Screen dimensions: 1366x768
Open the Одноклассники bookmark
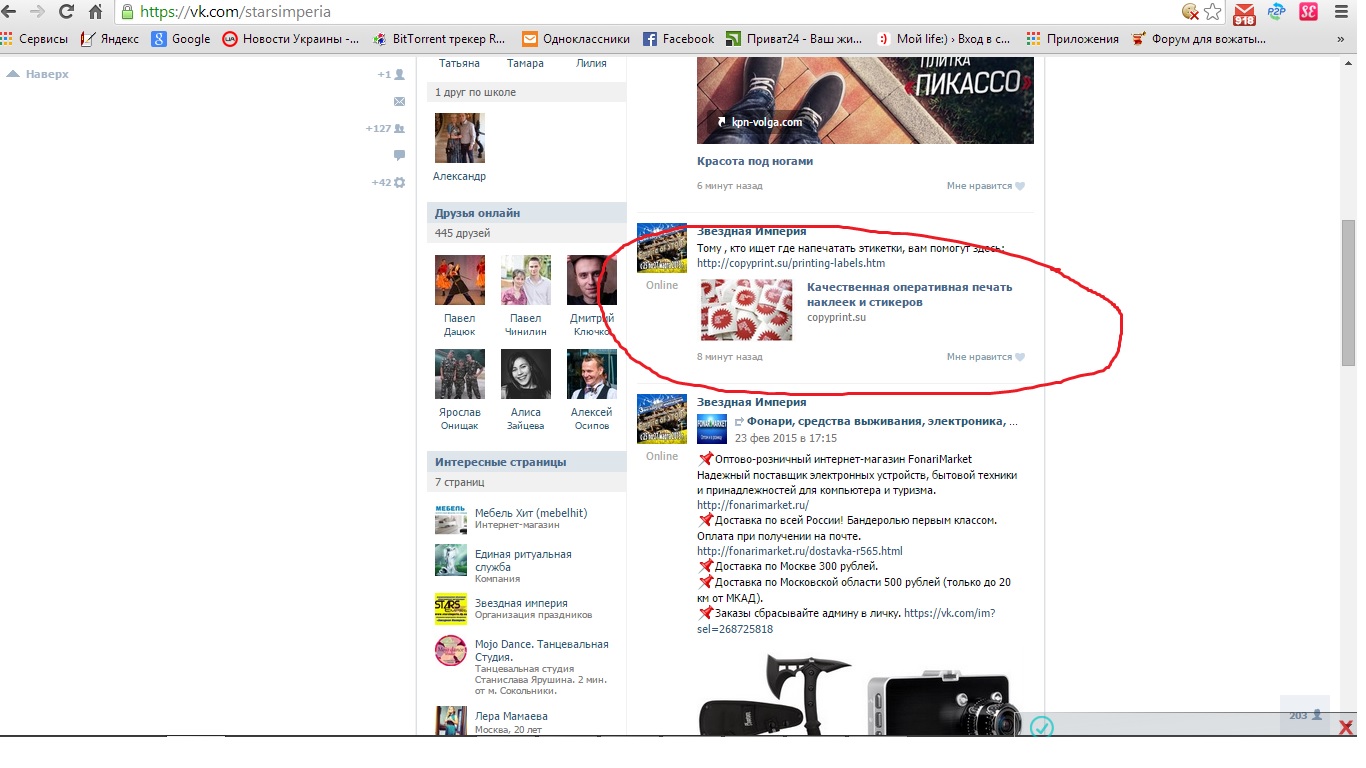(x=576, y=39)
